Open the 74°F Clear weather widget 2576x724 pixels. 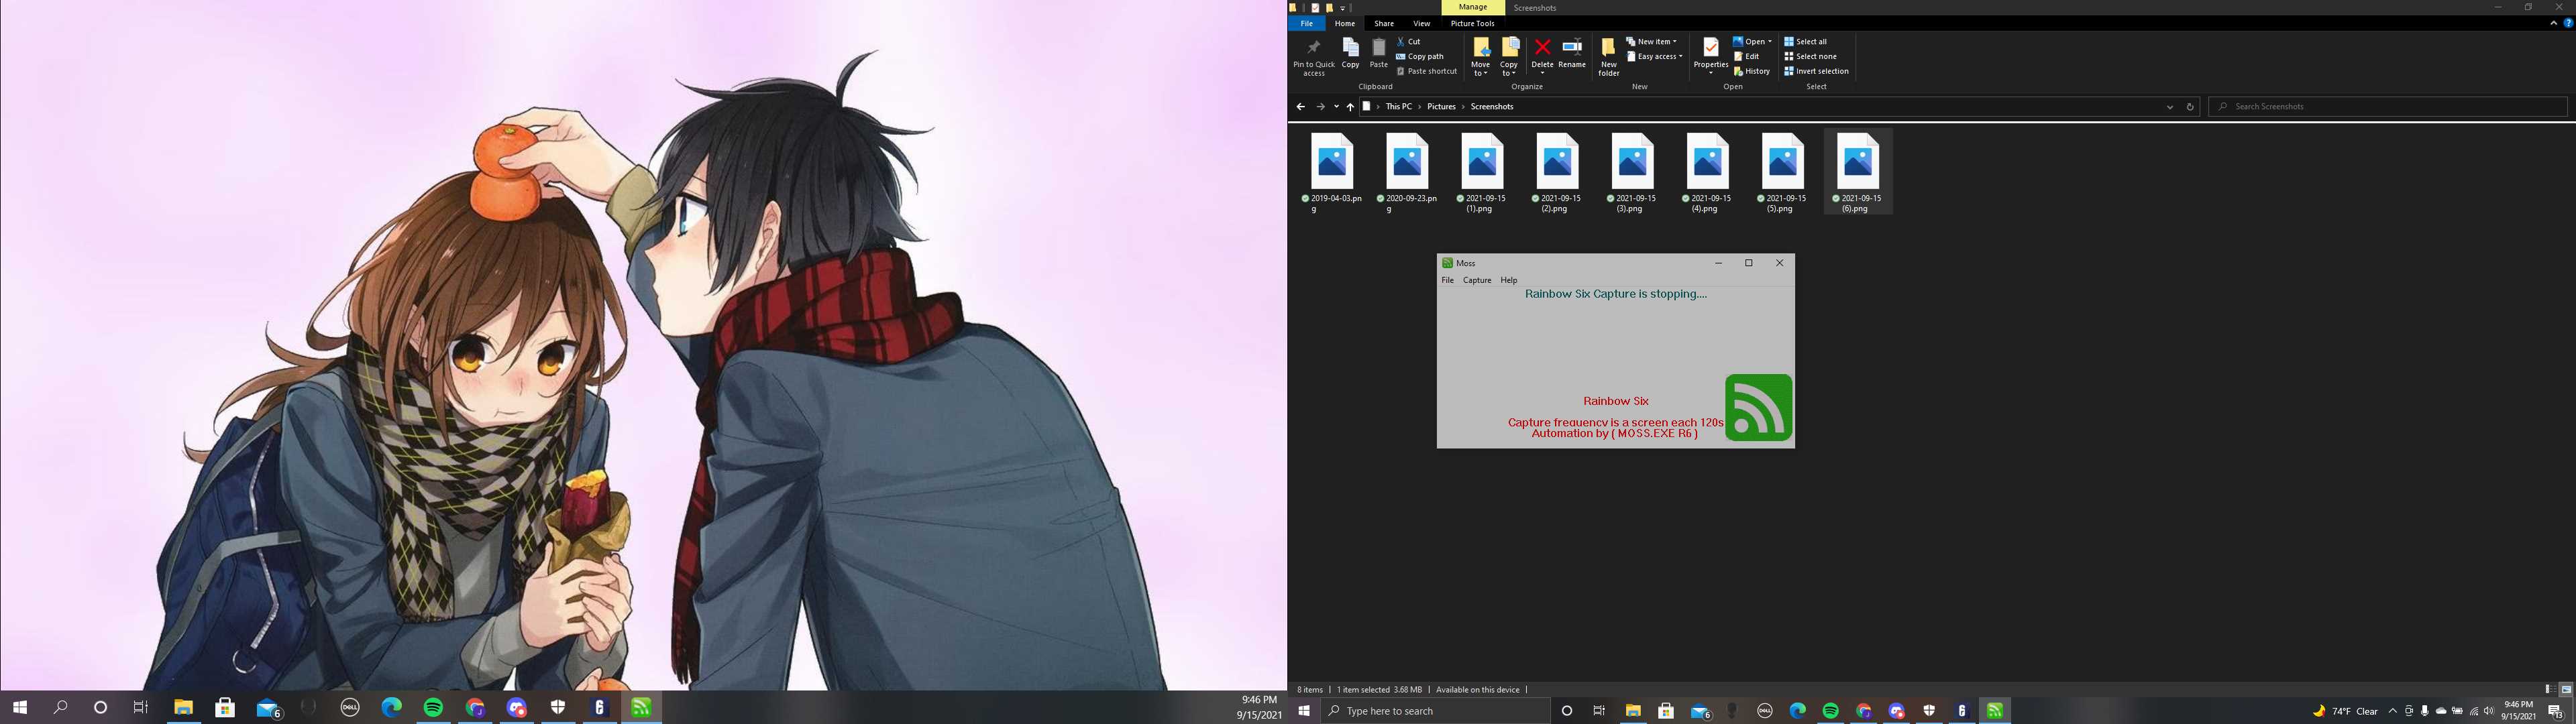tap(2345, 711)
